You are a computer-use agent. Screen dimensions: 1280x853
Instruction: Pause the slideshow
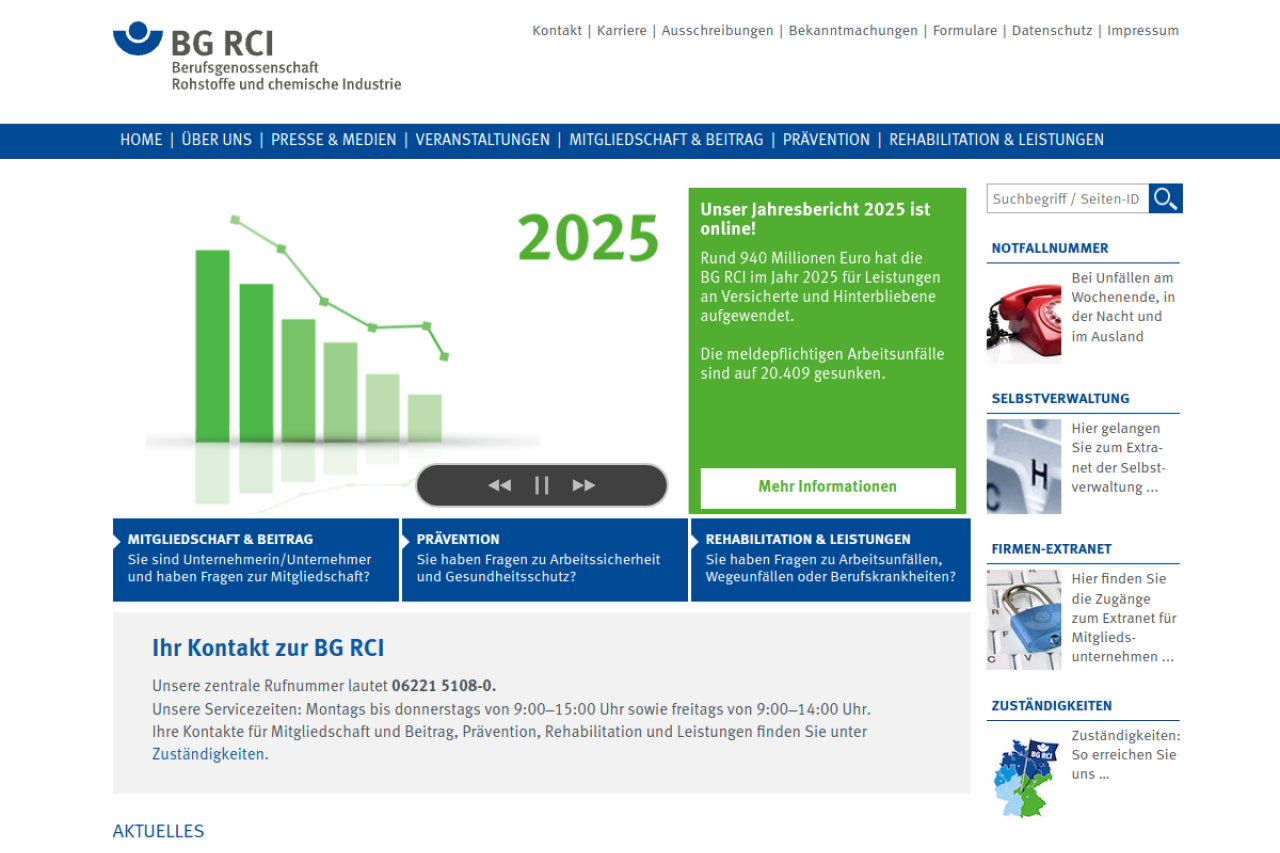(542, 486)
